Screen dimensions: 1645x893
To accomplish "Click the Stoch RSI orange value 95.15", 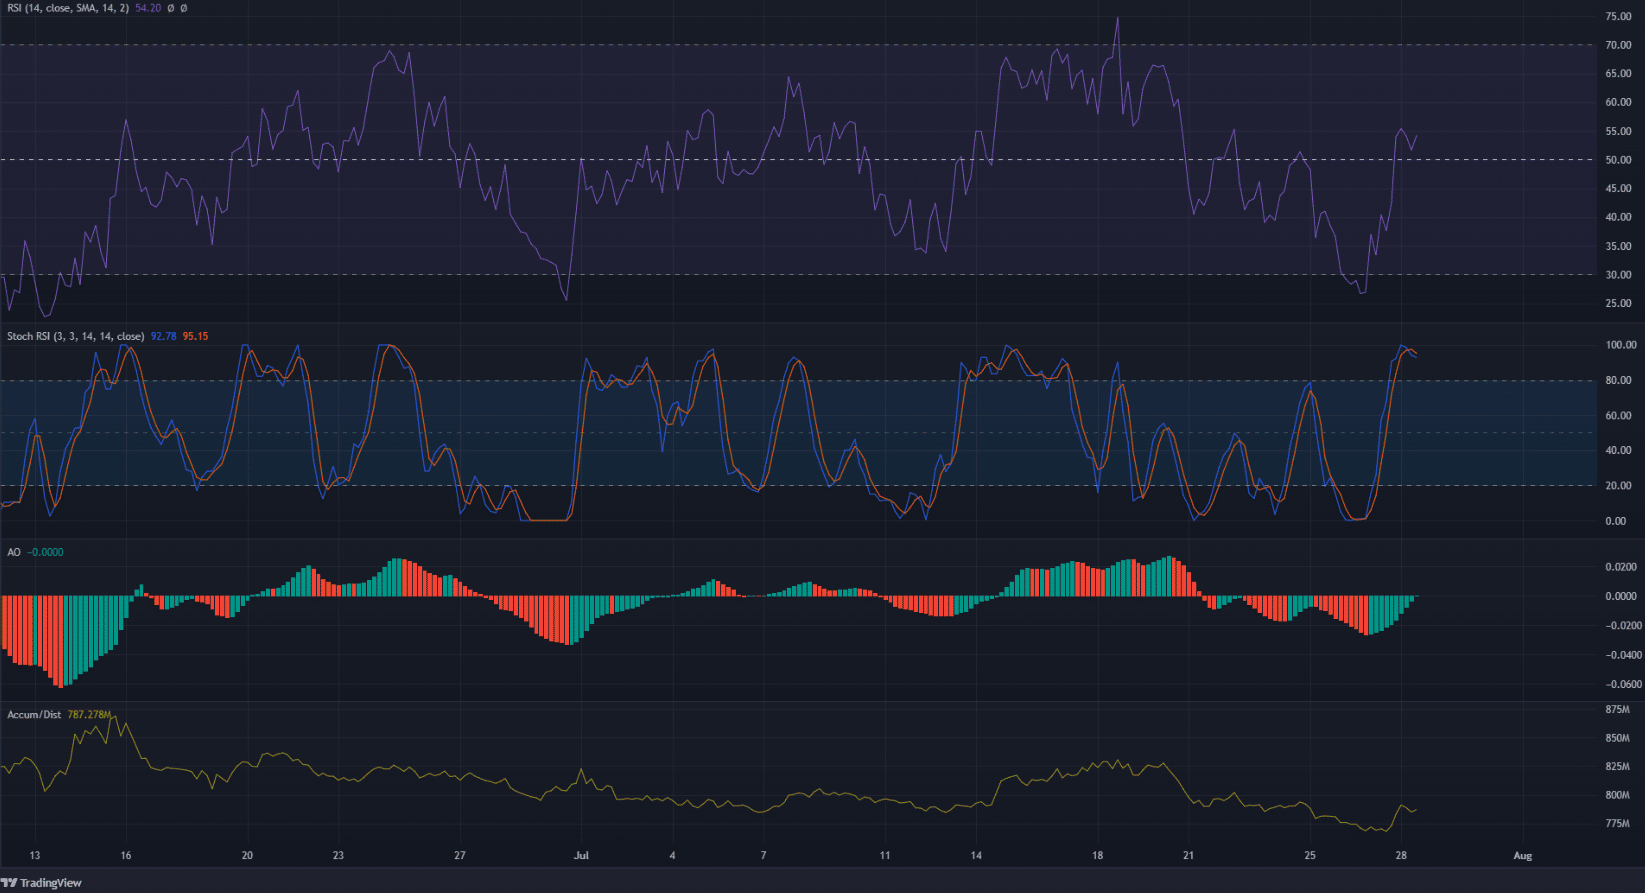I will click(195, 337).
